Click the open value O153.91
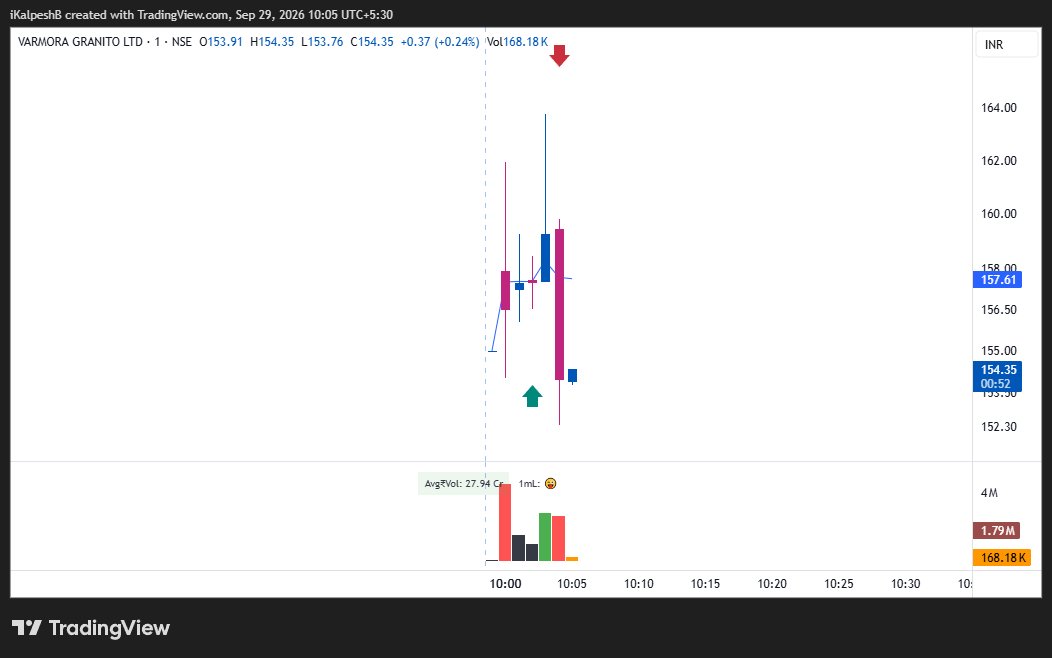Screen dimensions: 1052x658 221,42
